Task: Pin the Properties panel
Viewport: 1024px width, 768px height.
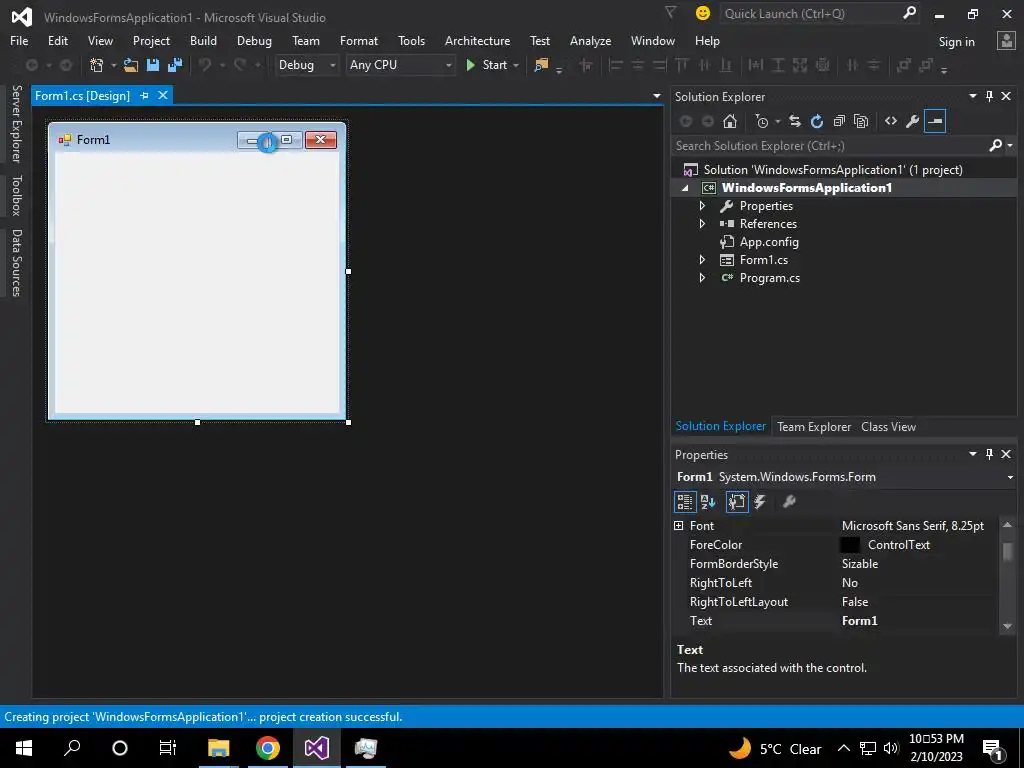Action: [989, 454]
